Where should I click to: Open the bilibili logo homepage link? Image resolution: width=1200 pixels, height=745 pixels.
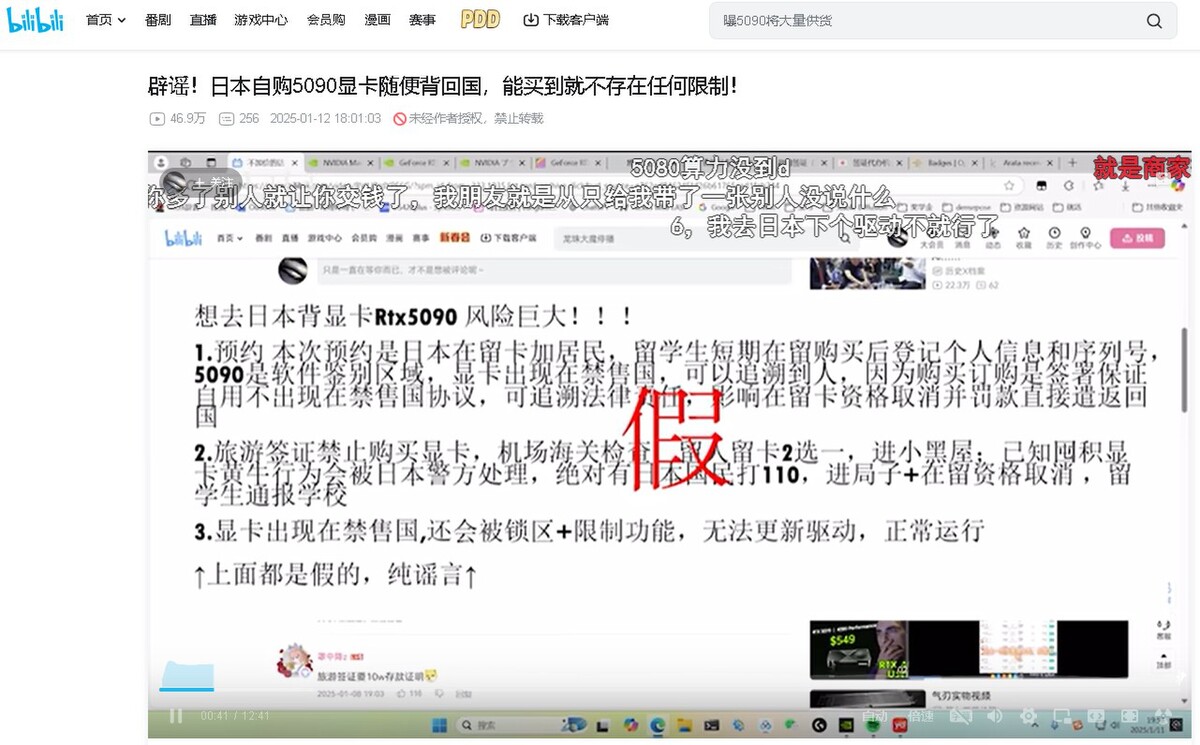(36, 20)
